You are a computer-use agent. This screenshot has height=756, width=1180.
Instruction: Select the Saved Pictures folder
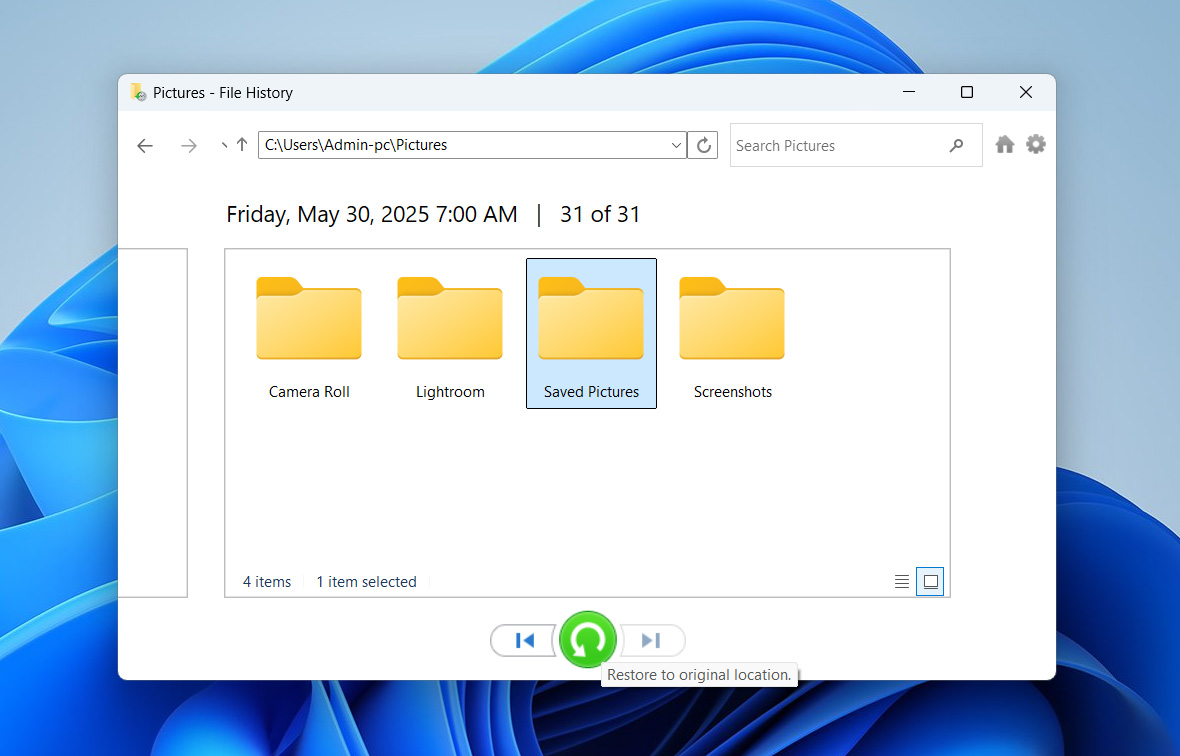tap(592, 333)
